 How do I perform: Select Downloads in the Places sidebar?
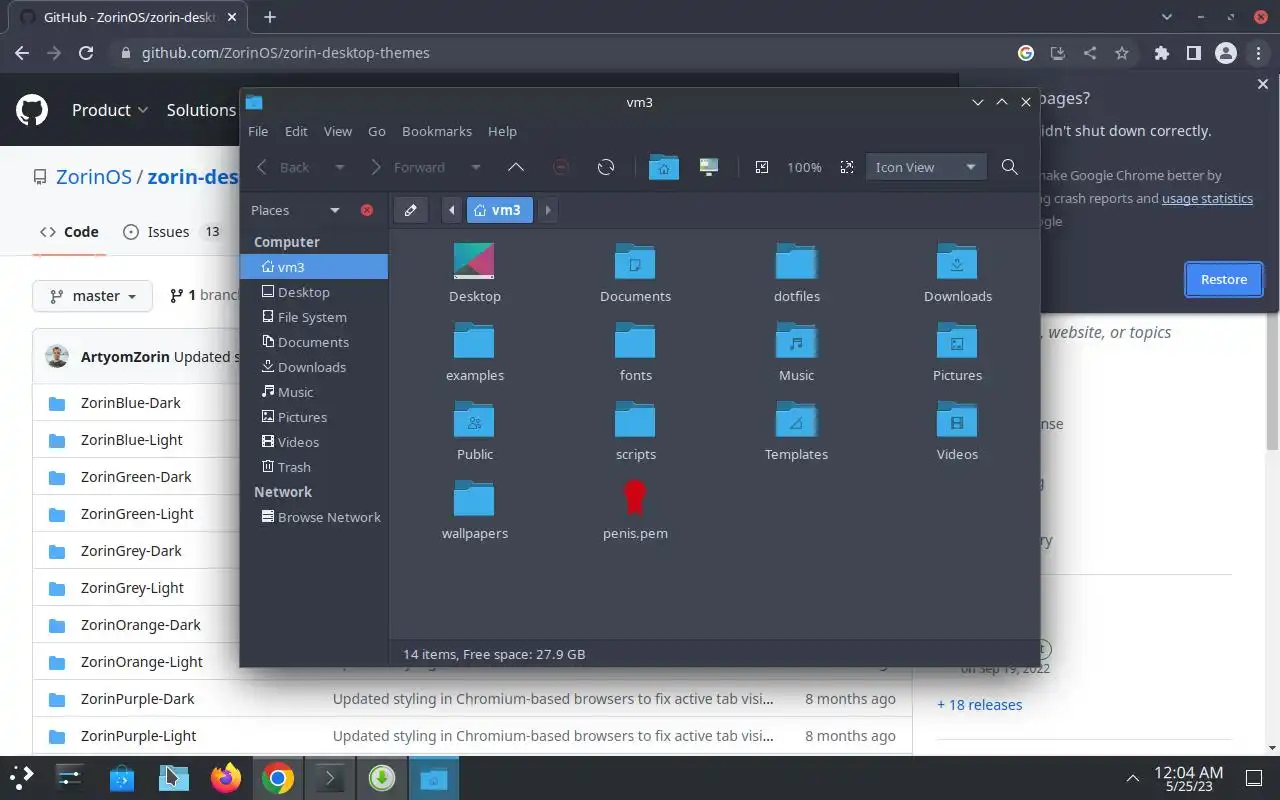point(314,367)
